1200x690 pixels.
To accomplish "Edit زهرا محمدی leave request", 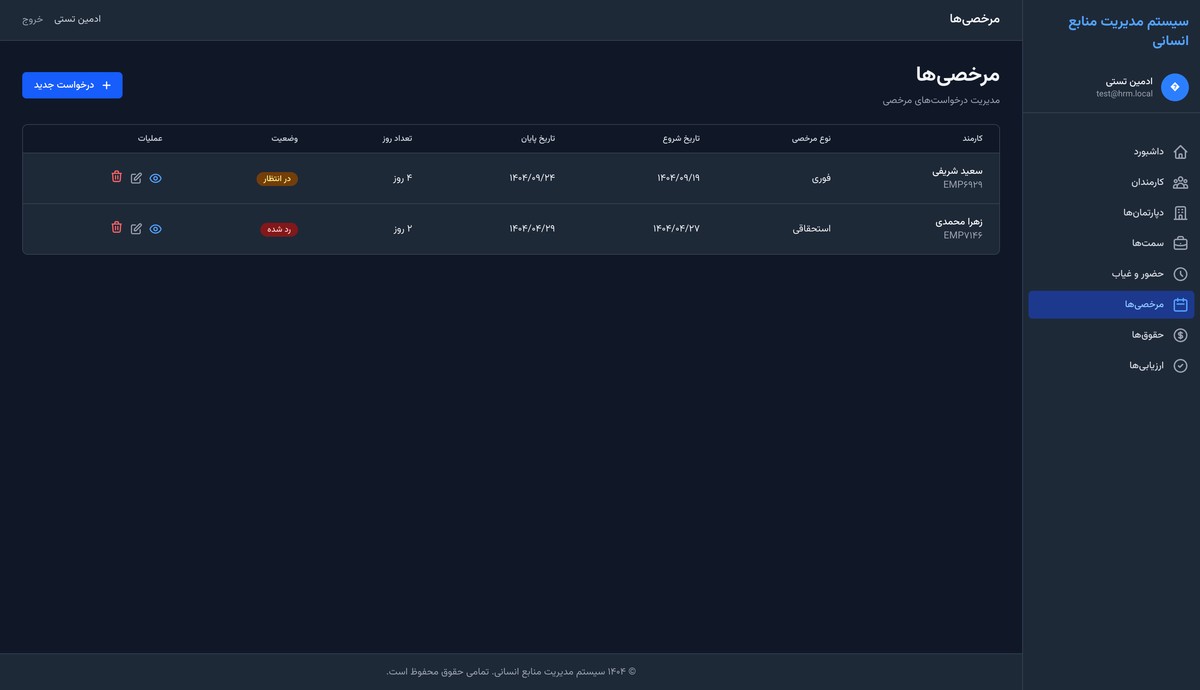I will click(136, 229).
